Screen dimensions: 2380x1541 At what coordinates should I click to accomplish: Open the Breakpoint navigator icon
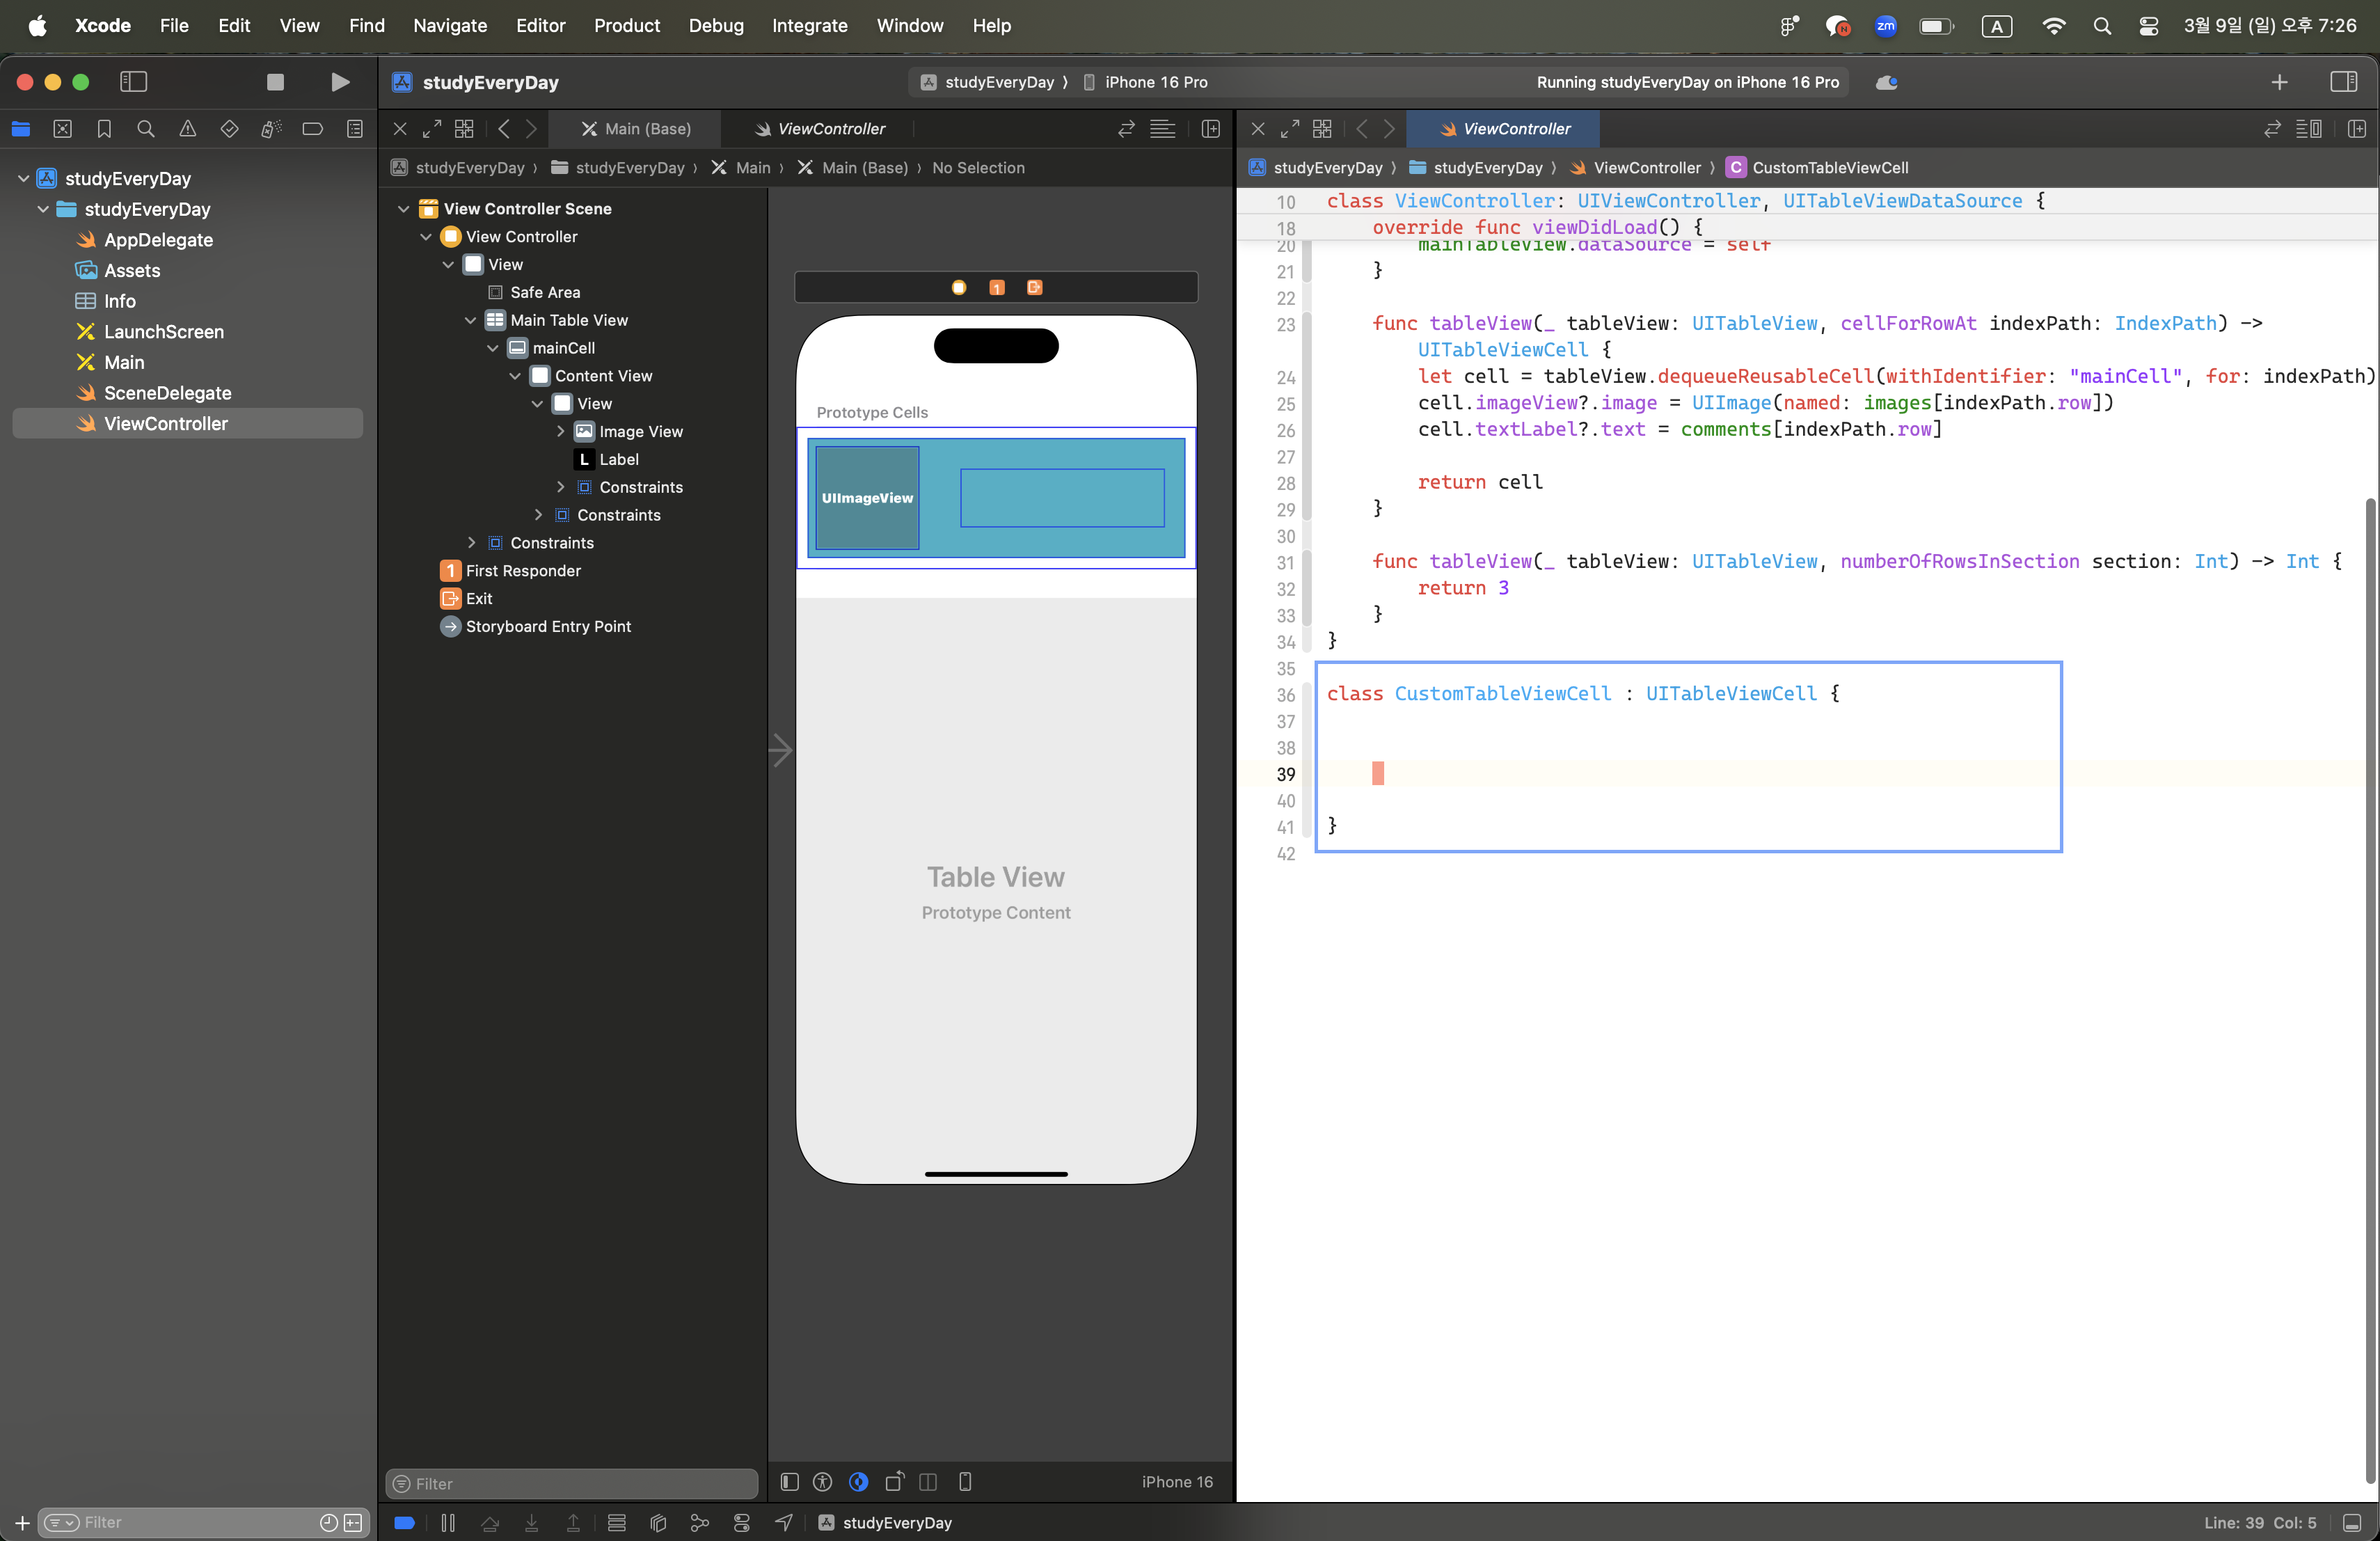pyautogui.click(x=312, y=129)
